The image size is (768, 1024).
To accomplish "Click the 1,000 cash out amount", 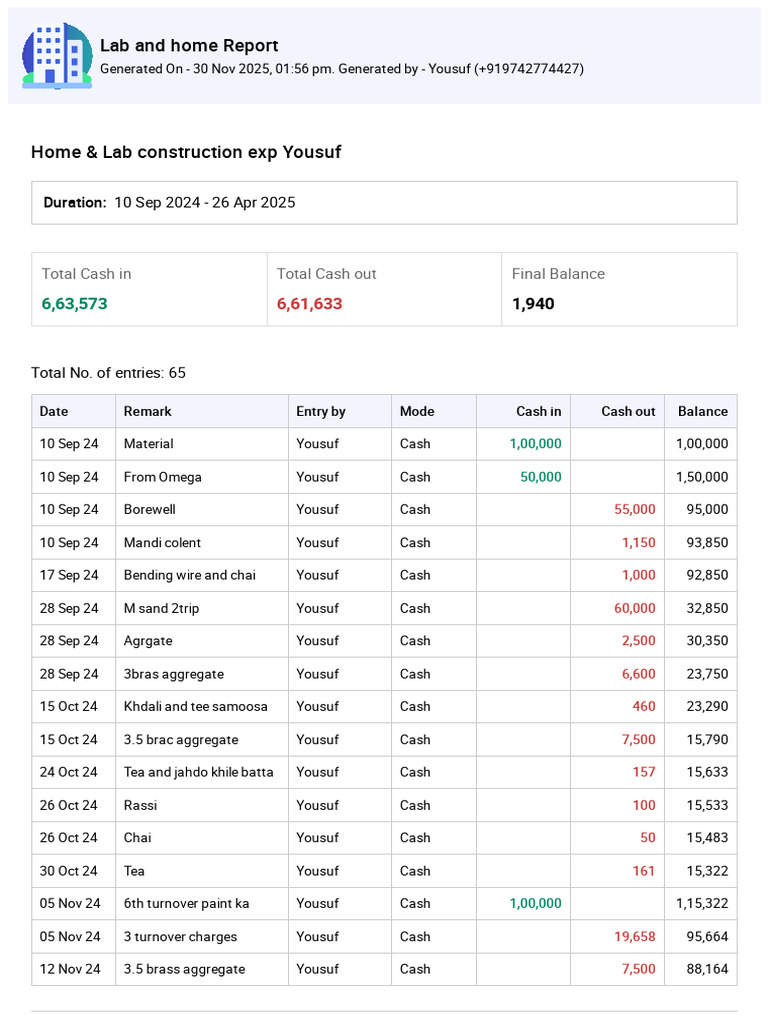I will [639, 575].
